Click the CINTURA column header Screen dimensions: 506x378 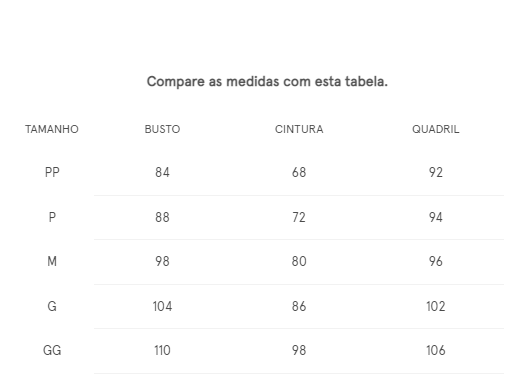click(299, 129)
